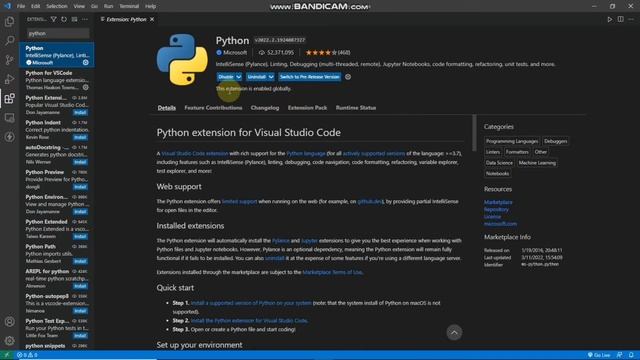Click the large Python logo image
This screenshot has width=640, height=360.
pos(182,60)
